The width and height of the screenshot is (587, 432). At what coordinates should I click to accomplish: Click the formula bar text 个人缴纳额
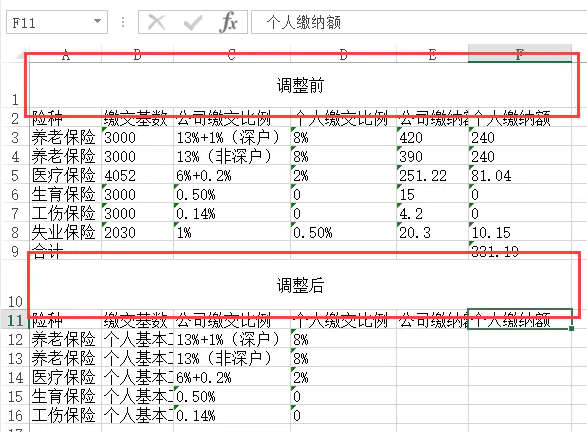pos(304,22)
